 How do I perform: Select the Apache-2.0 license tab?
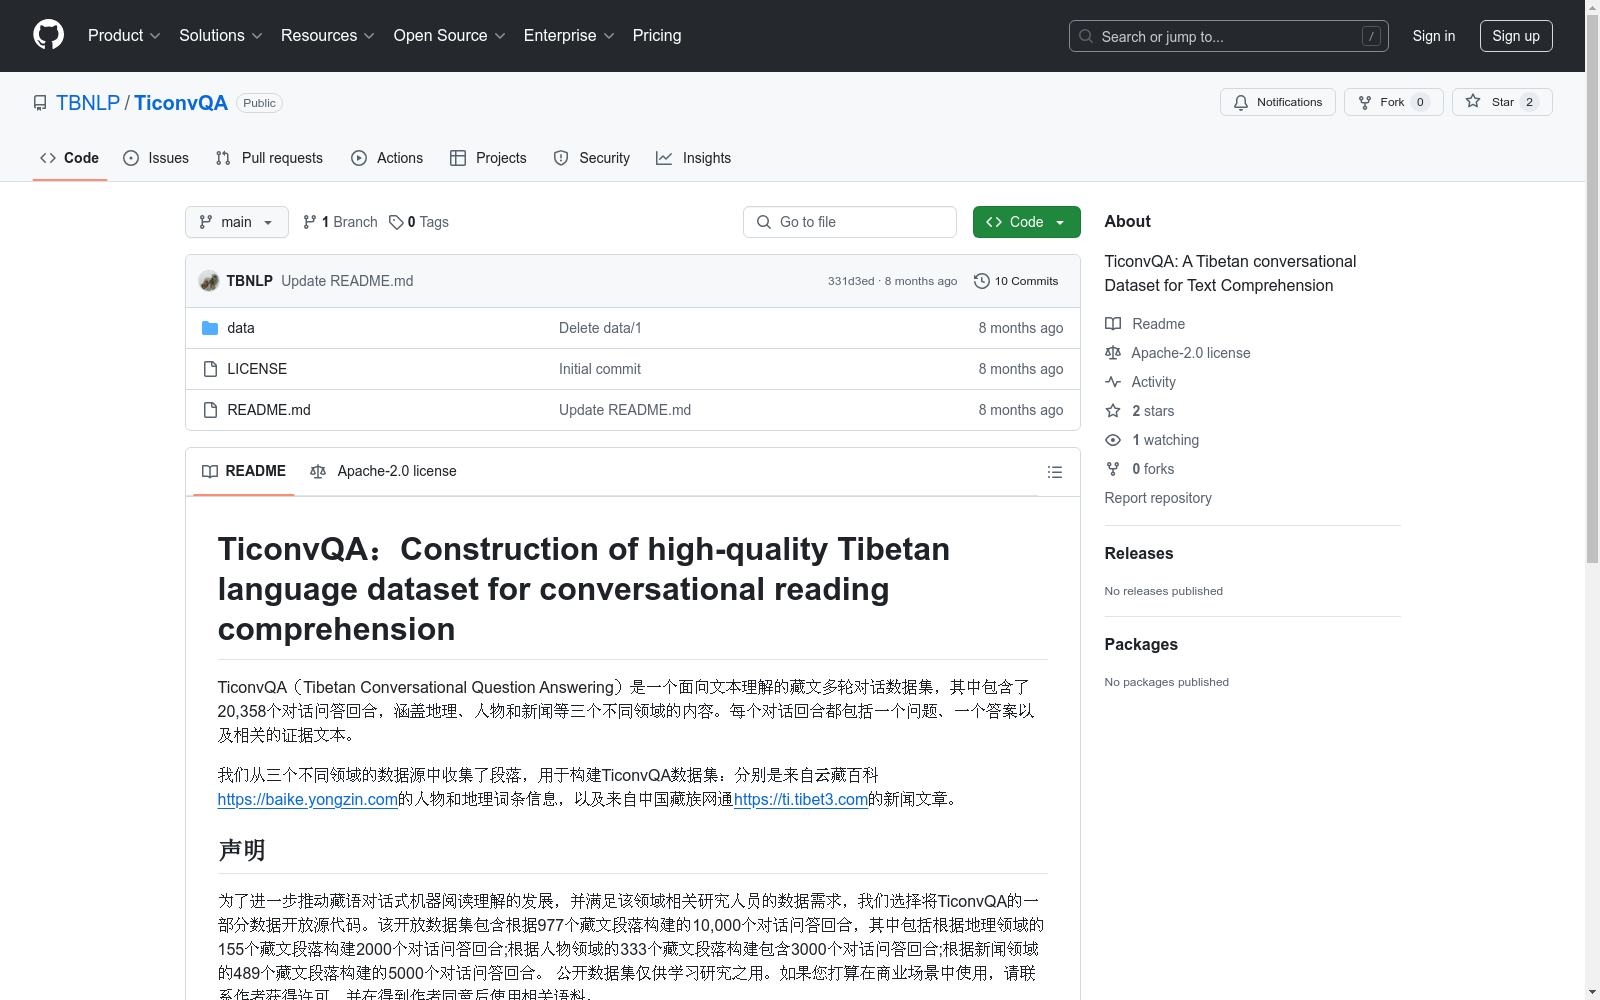383,471
